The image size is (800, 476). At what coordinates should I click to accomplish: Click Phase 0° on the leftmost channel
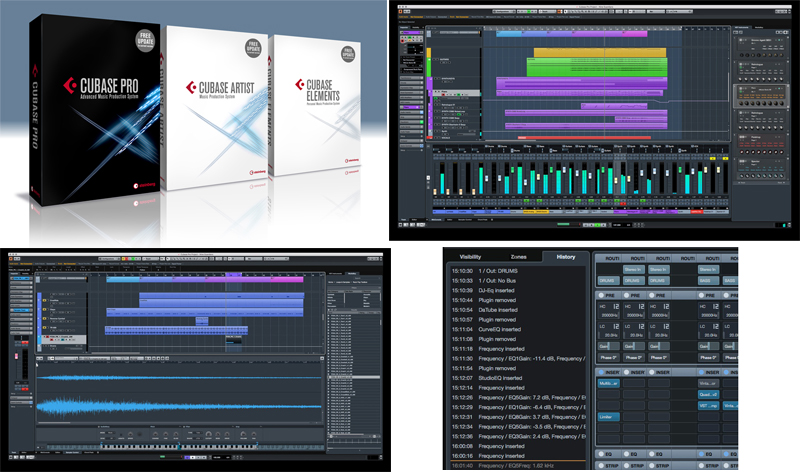(608, 357)
